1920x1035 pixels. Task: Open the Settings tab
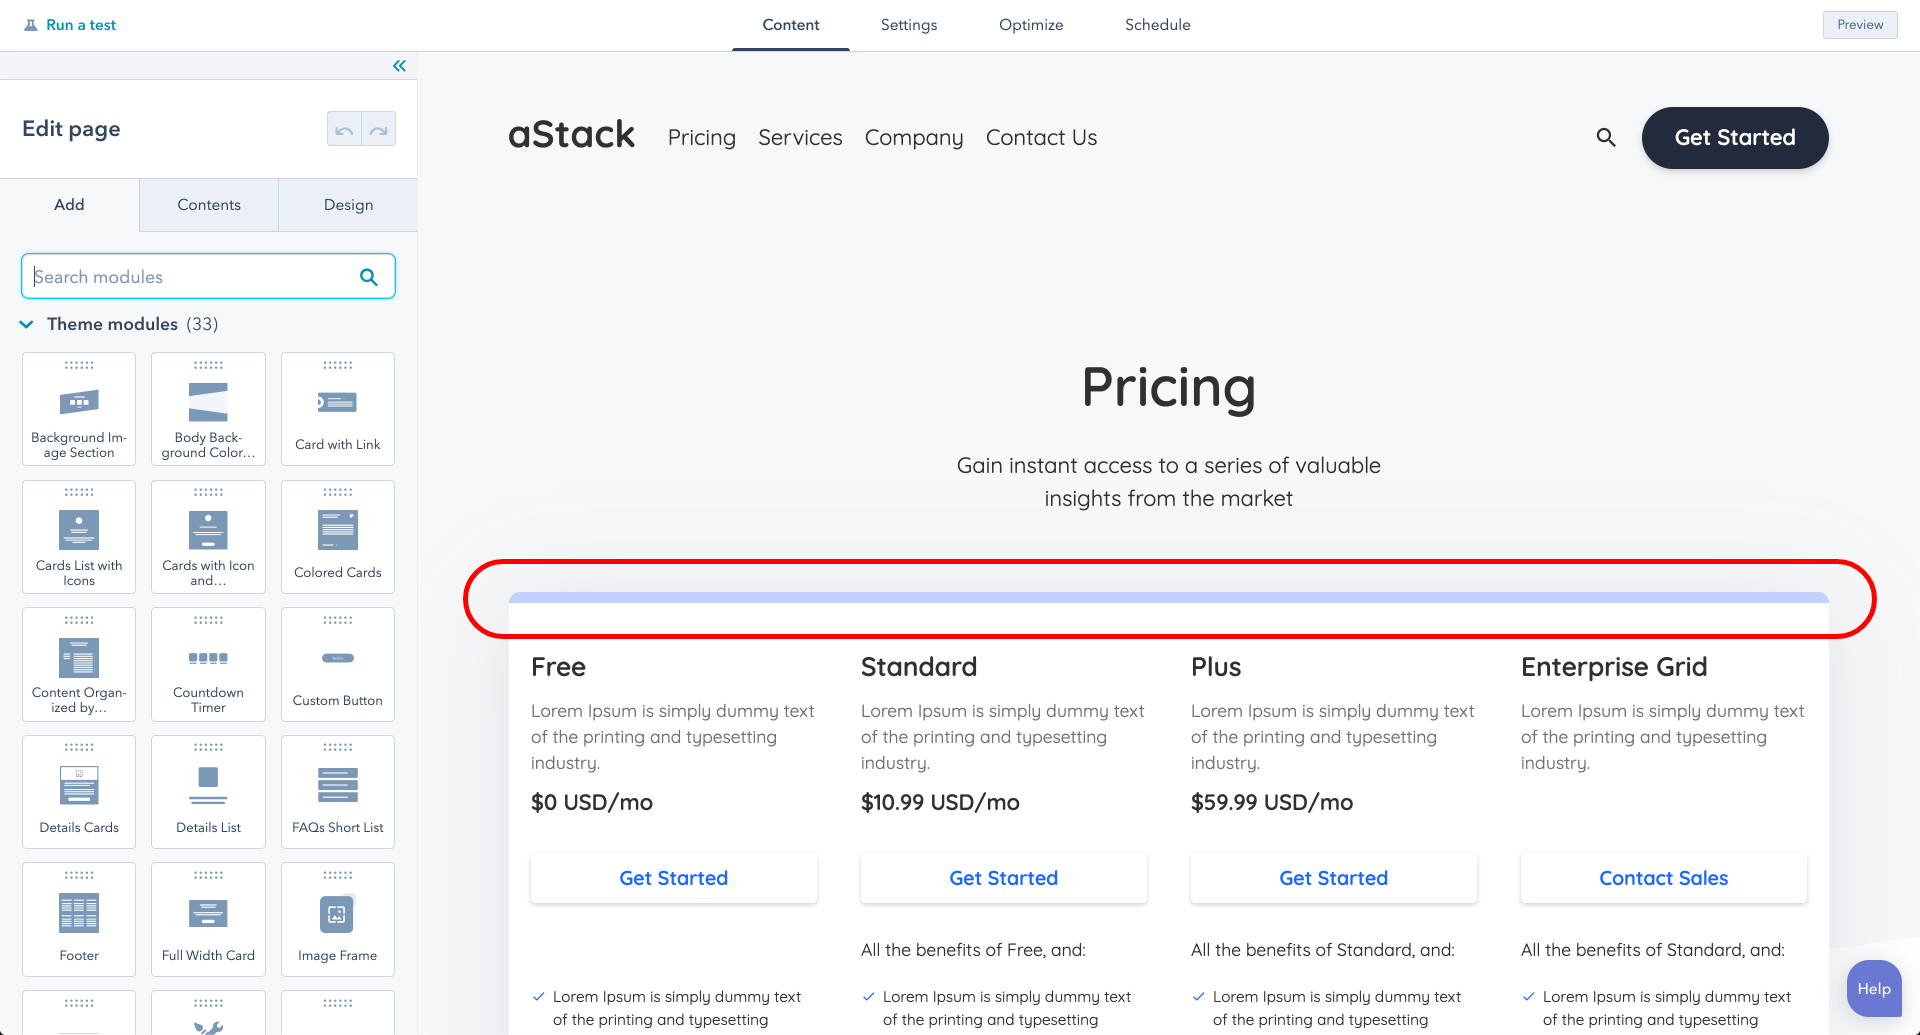pos(908,25)
